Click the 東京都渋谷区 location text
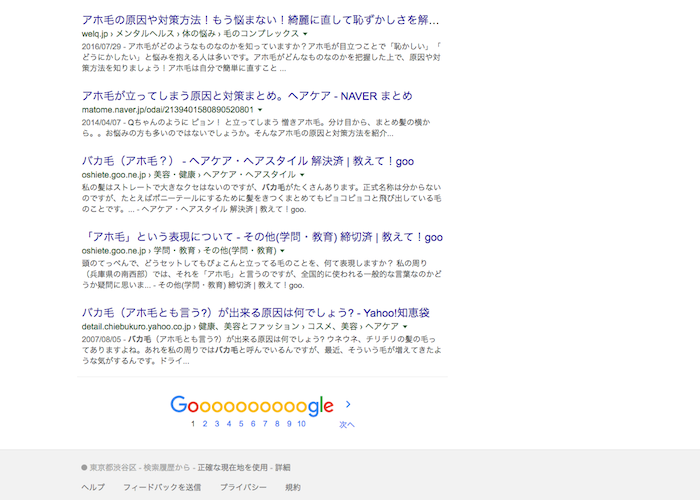This screenshot has height=500, width=700. [x=113, y=467]
